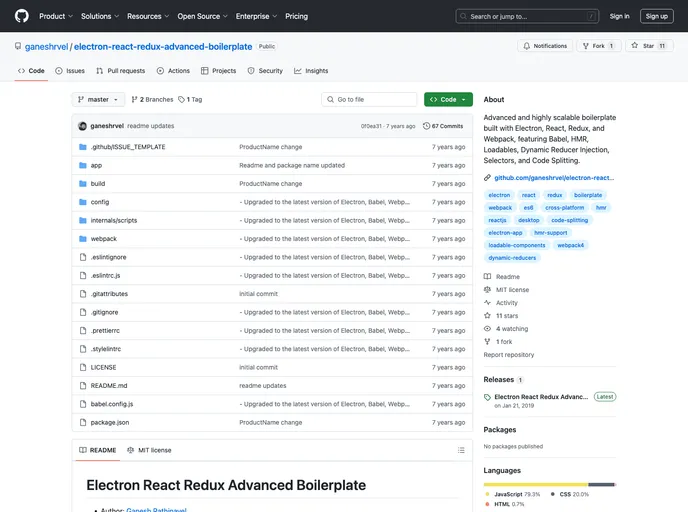Screen dimensions: 688x512
Task: Switch to the Issues tab
Action: pyautogui.click(x=70, y=71)
